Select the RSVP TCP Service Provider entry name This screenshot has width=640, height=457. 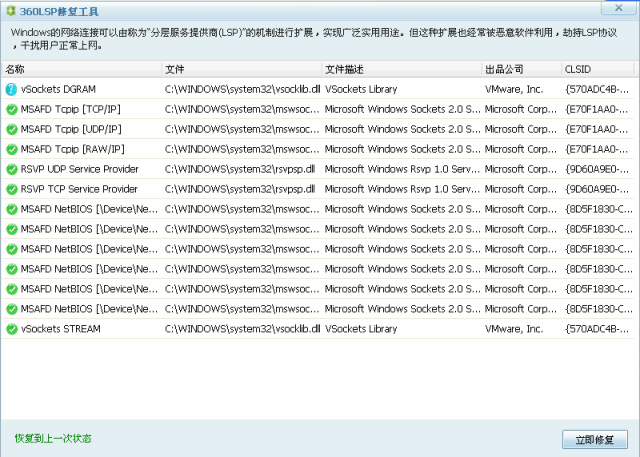pos(79,189)
